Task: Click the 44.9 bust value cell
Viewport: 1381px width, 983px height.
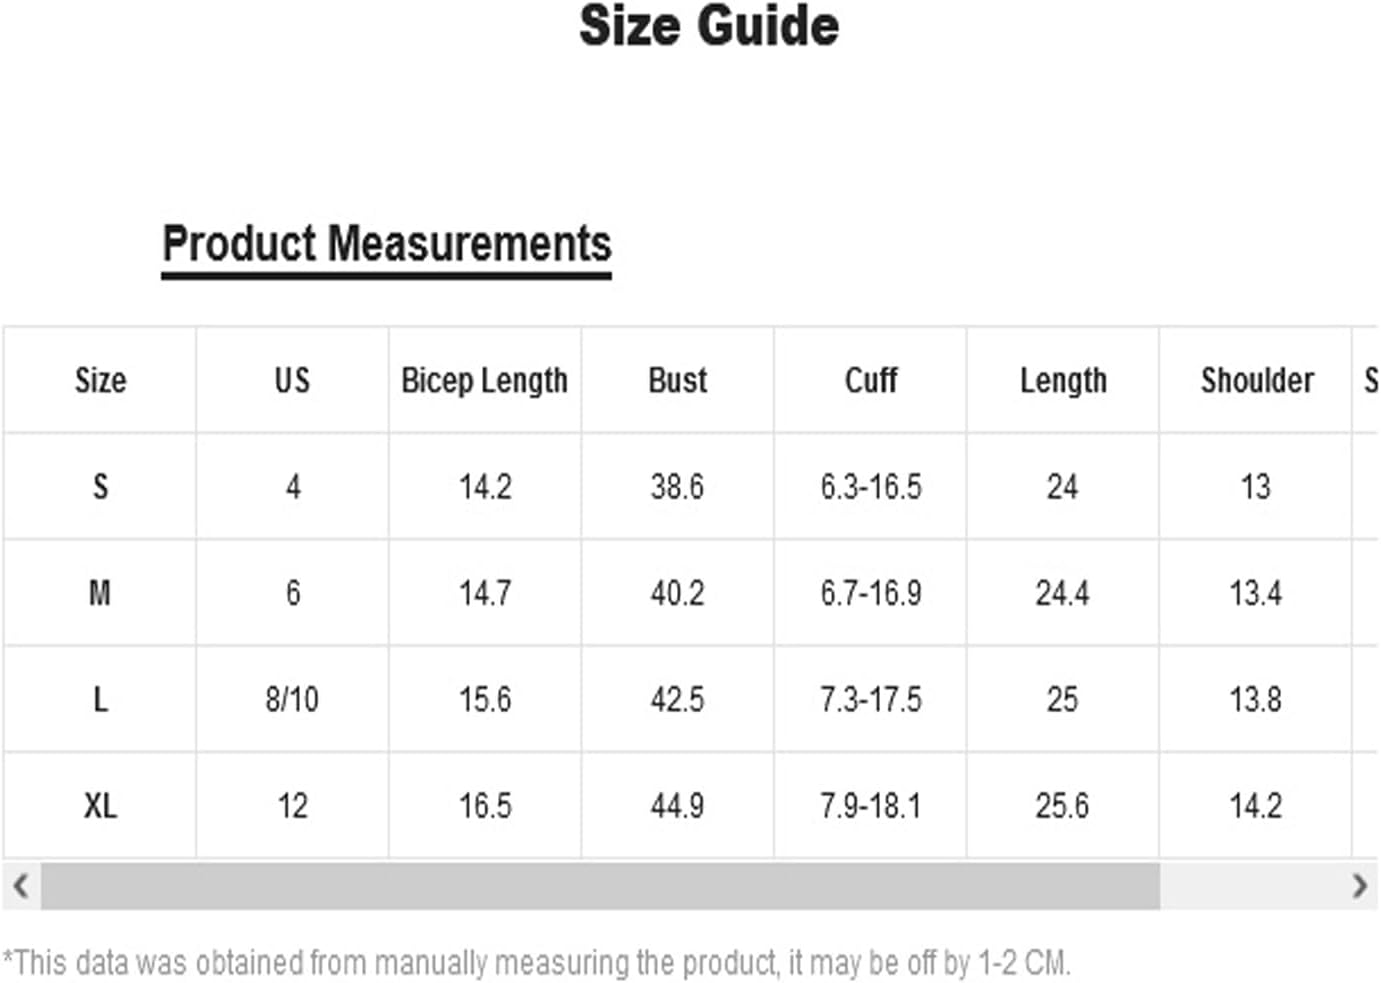Action: 677,806
